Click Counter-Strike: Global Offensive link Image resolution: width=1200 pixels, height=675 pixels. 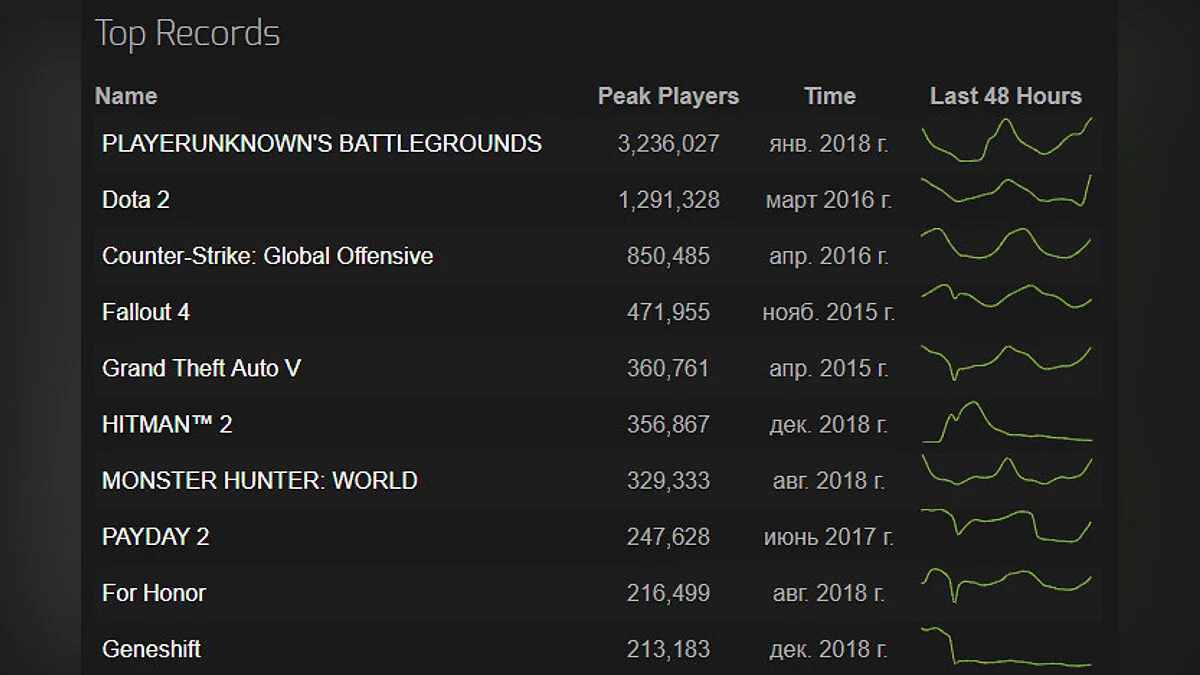click(x=267, y=255)
